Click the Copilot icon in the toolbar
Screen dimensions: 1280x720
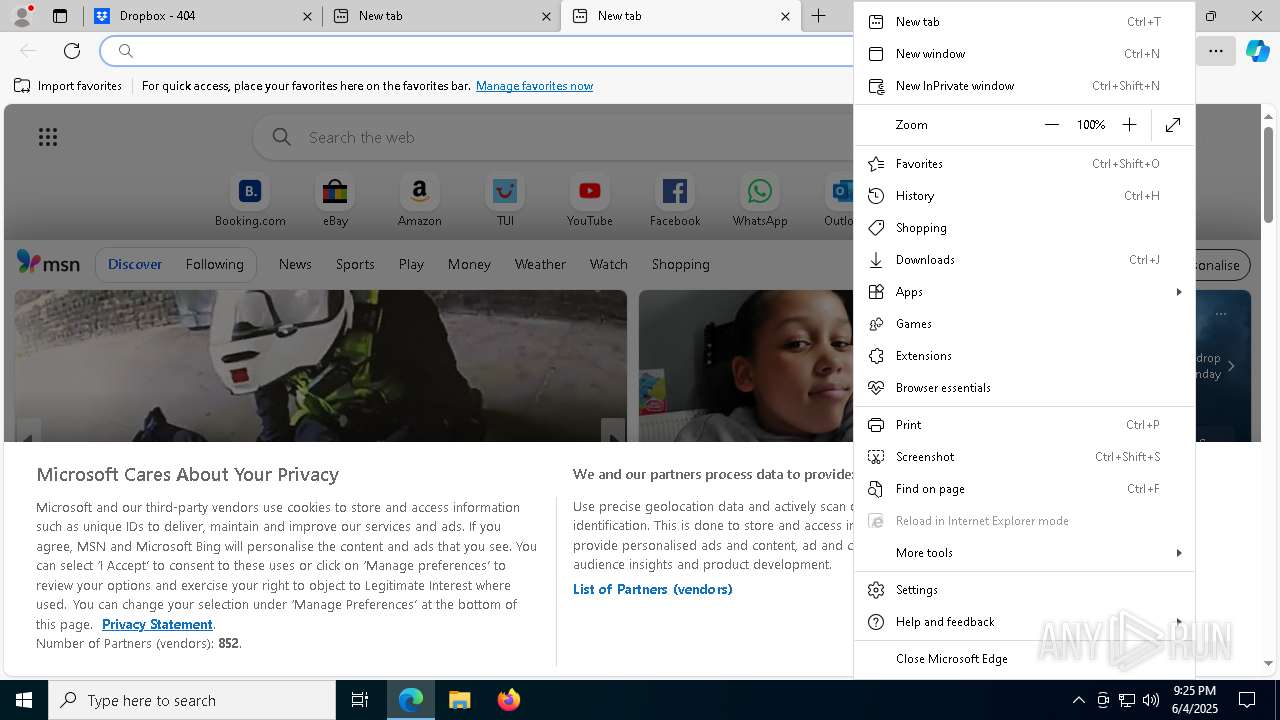pos(1257,51)
